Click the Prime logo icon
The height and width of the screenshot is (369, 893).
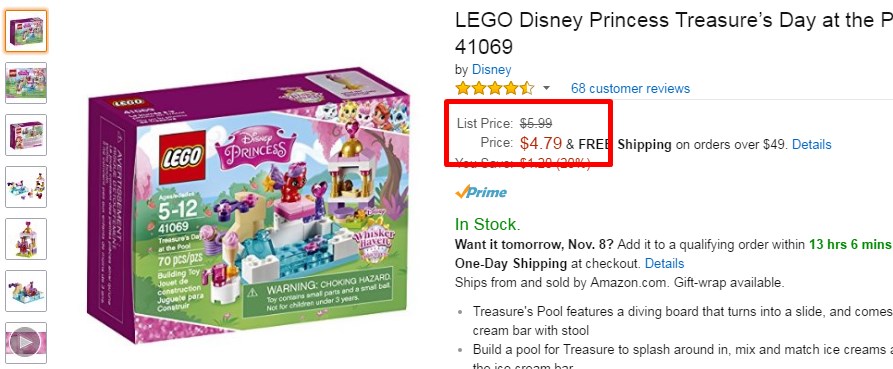point(481,192)
